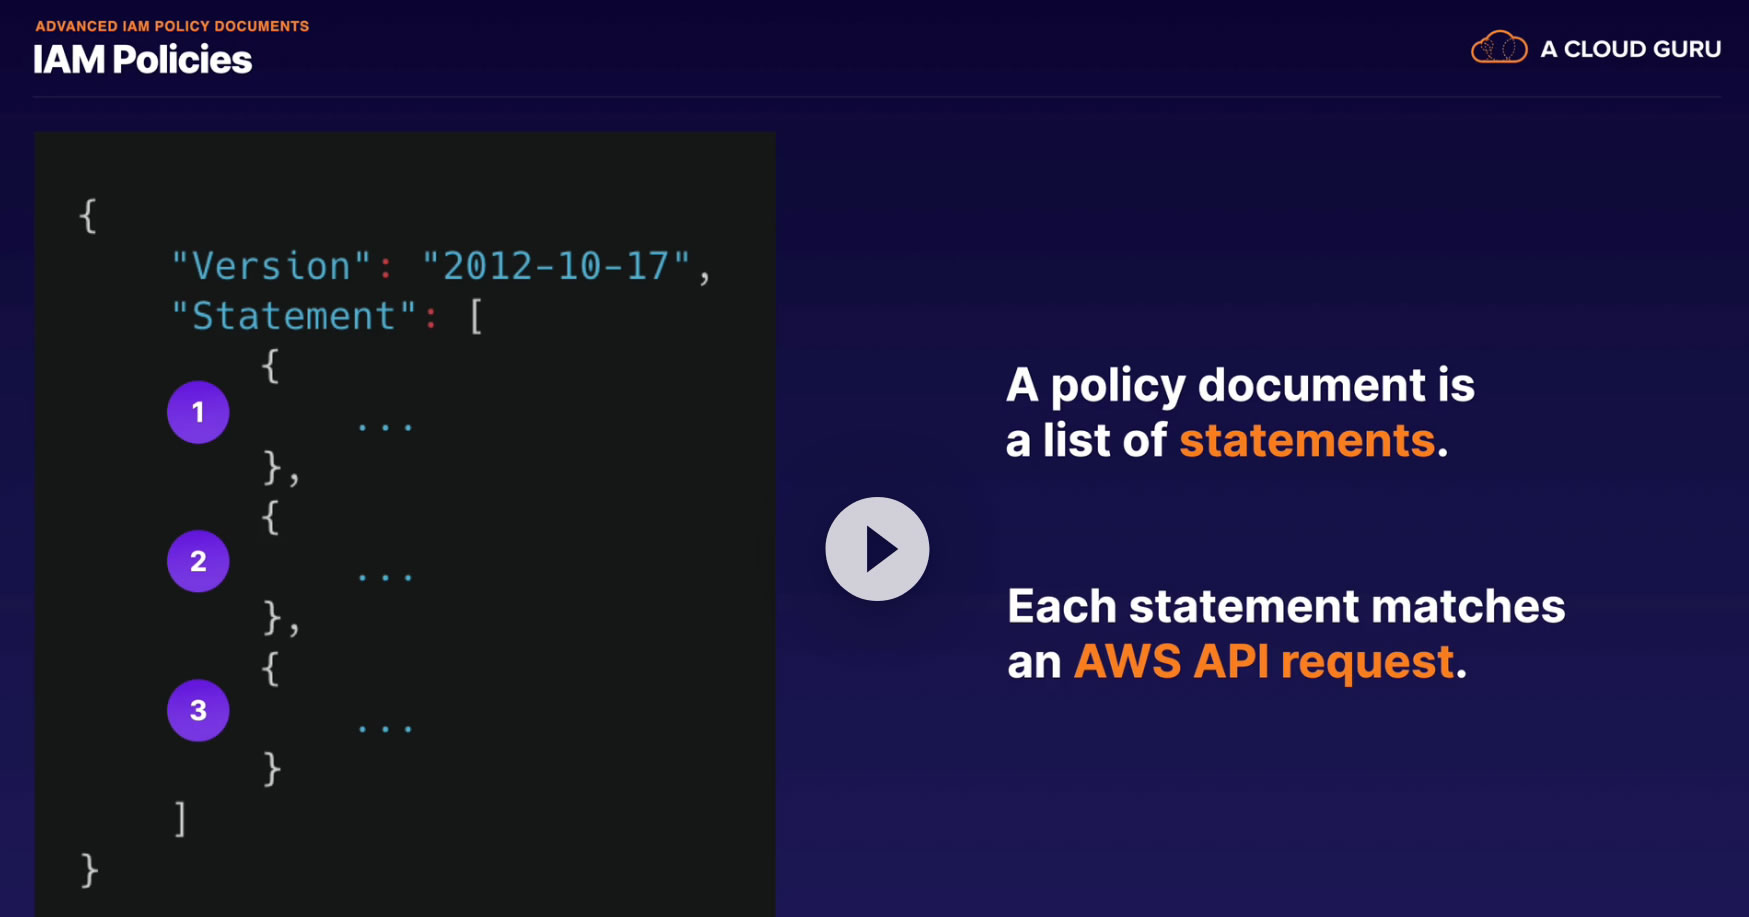Click the final closing curly brace
This screenshot has width=1749, height=917.
click(x=89, y=869)
